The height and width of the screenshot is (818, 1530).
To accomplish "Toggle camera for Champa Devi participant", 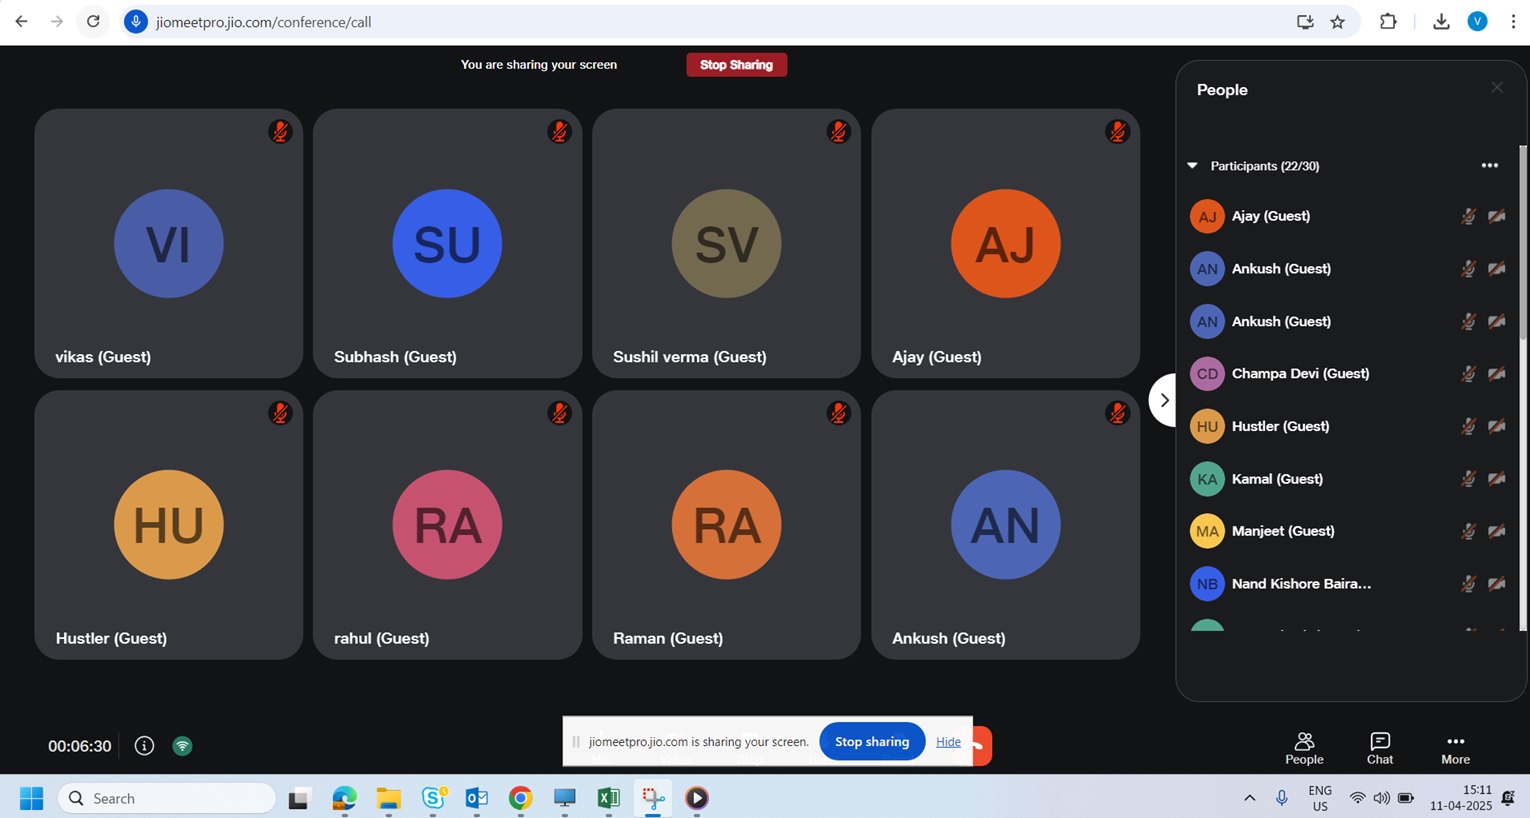I will pyautogui.click(x=1496, y=374).
